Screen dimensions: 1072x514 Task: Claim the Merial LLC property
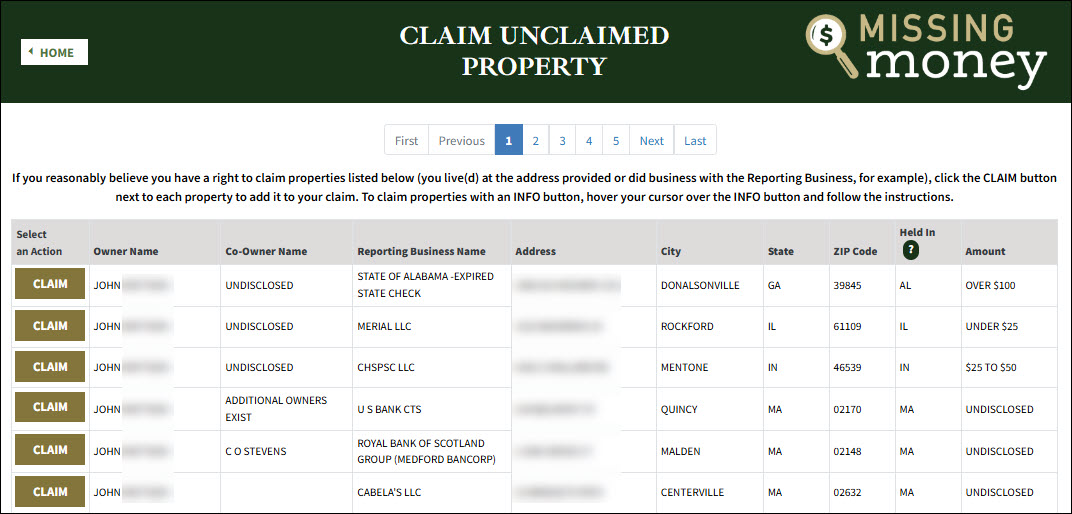pos(50,326)
